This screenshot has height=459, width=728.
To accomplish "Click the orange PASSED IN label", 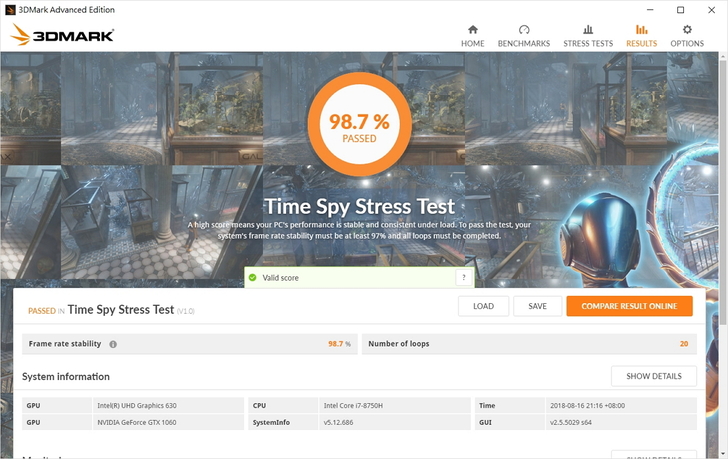I will (46, 311).
